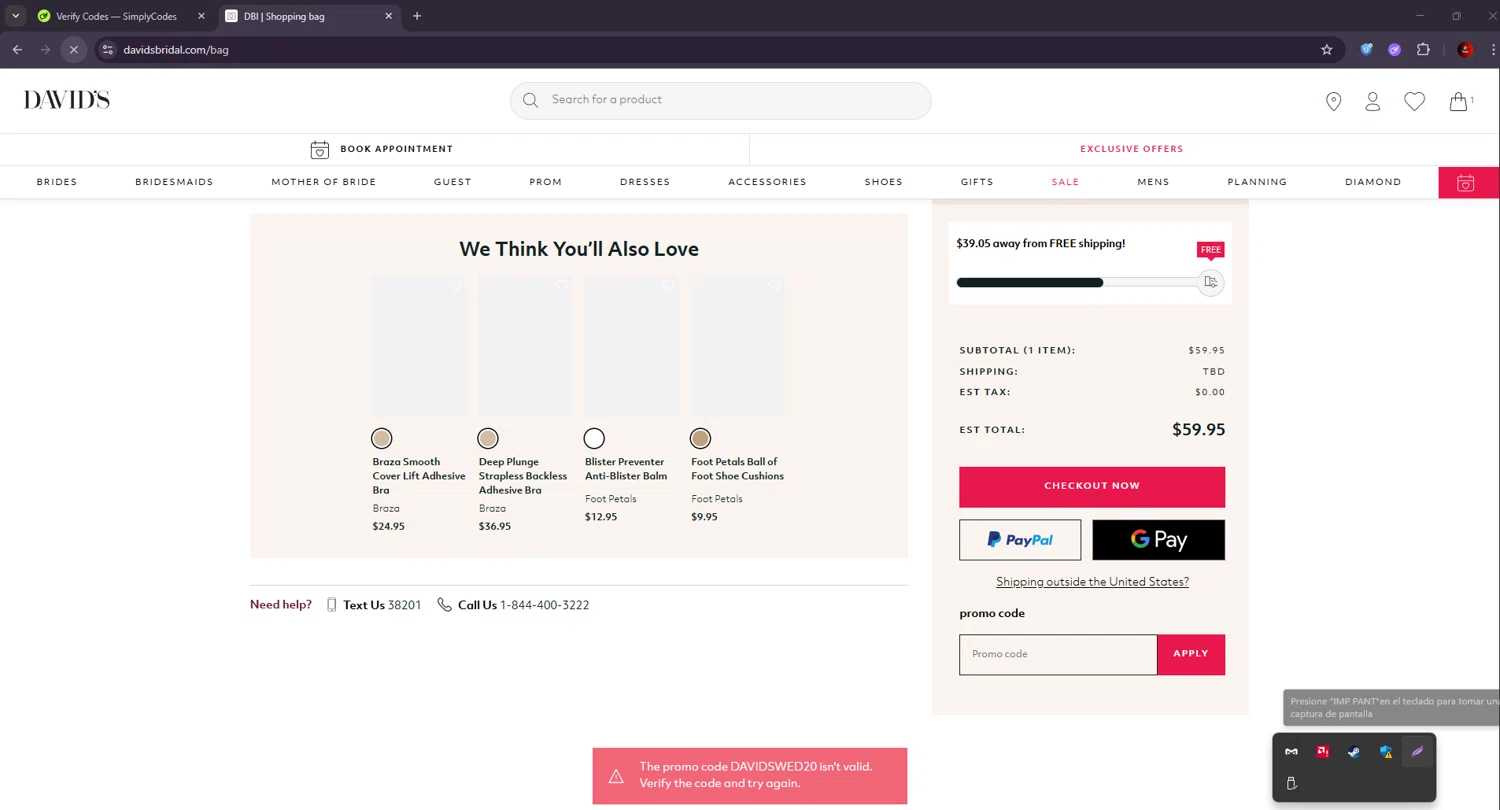The height and width of the screenshot is (810, 1500).
Task: Select white swatch for Blister Preventer Balm
Action: pyautogui.click(x=594, y=438)
